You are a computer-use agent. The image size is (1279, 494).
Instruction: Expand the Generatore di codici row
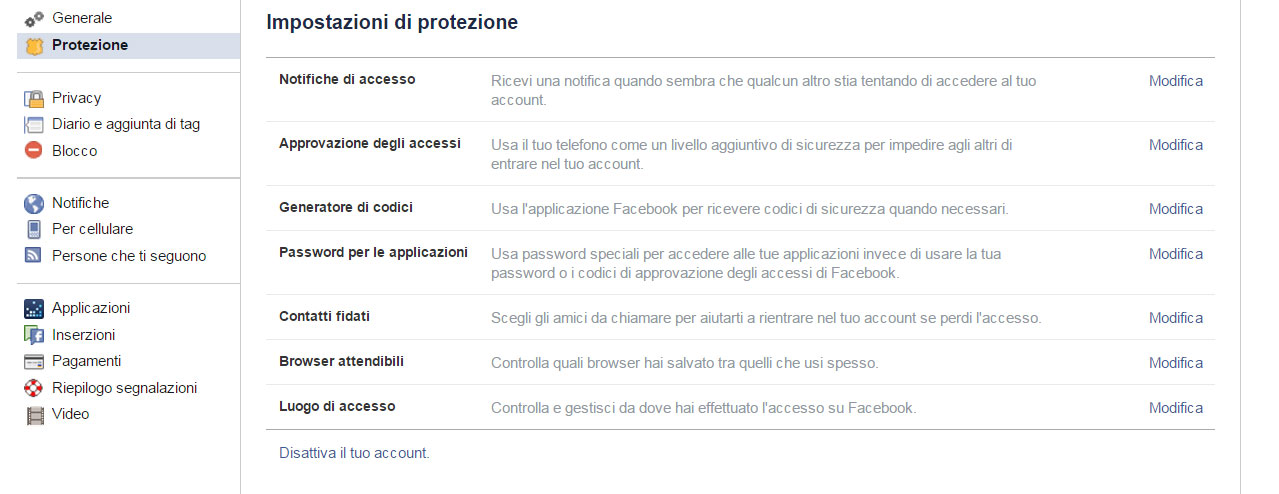point(740,208)
